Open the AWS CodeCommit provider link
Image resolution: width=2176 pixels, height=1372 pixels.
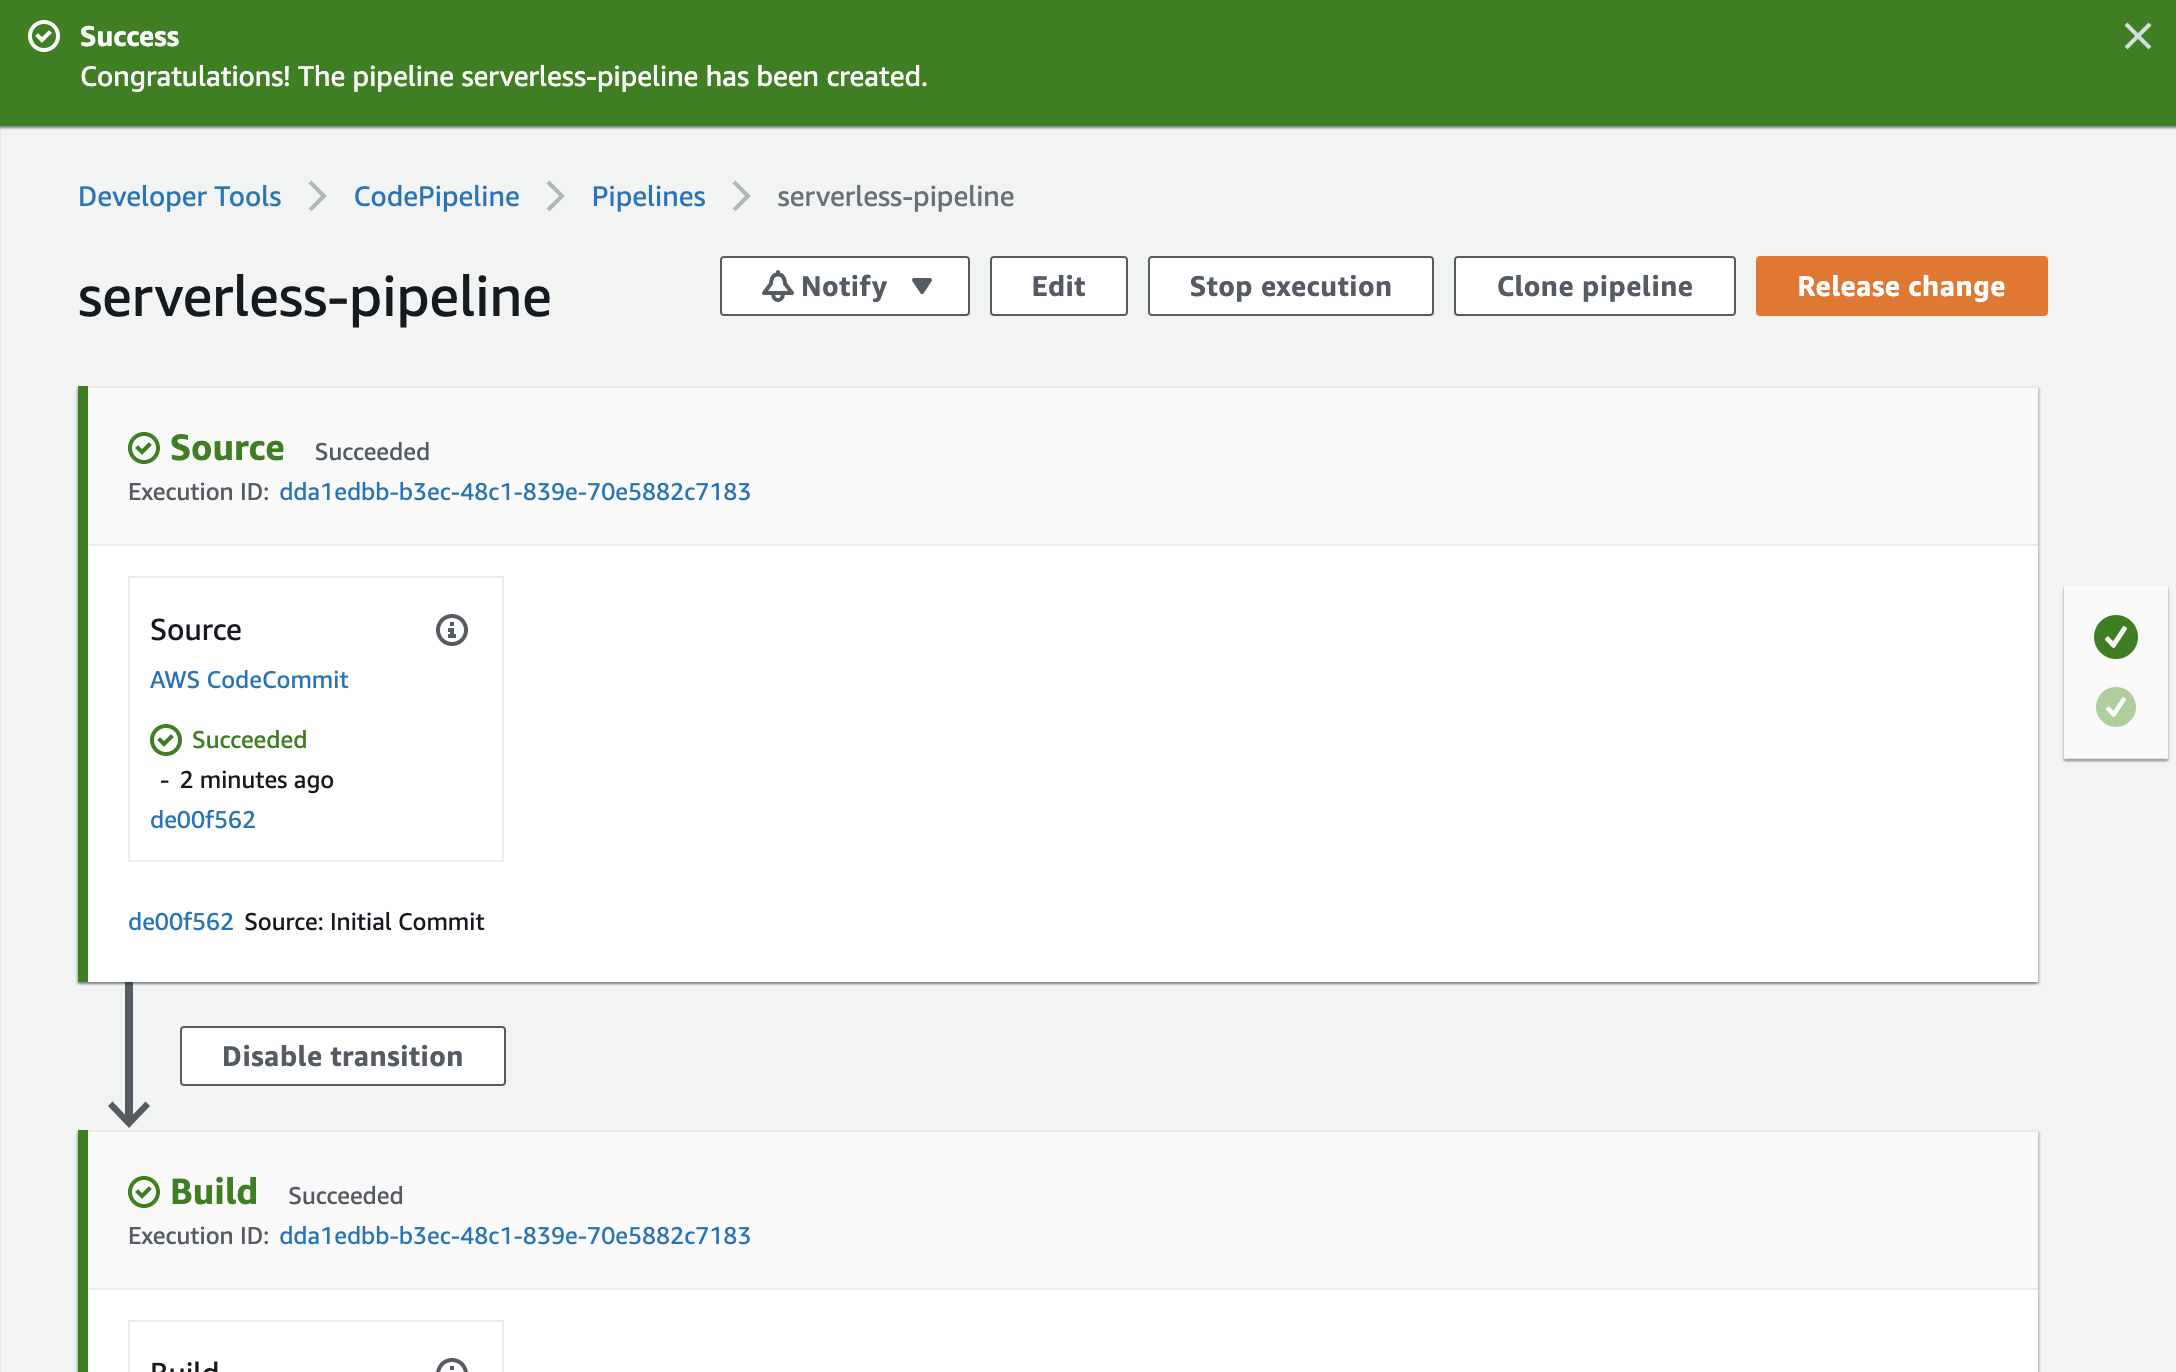point(249,680)
